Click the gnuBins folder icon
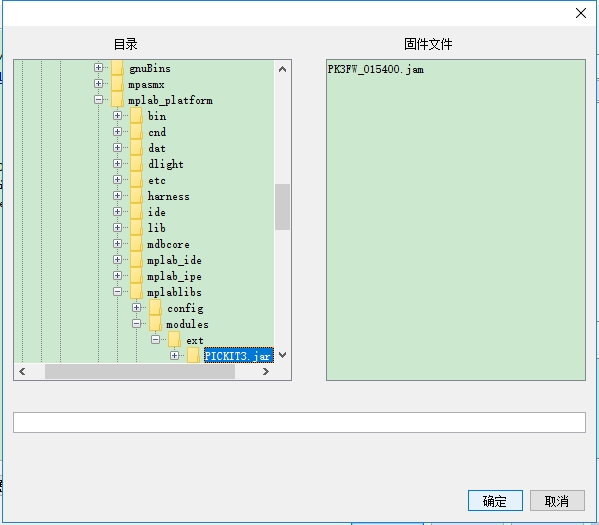The width and height of the screenshot is (599, 525). 117,68
